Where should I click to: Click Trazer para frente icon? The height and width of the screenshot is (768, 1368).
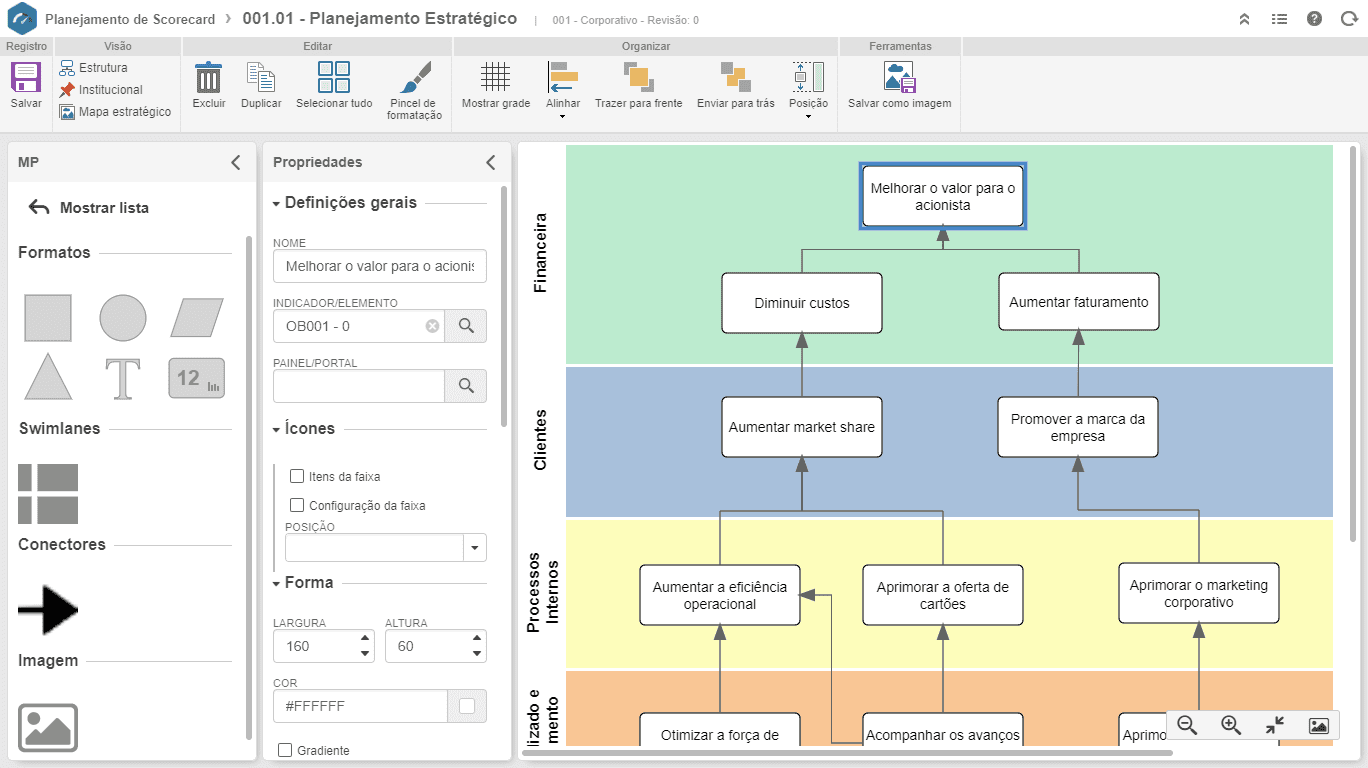[x=638, y=78]
